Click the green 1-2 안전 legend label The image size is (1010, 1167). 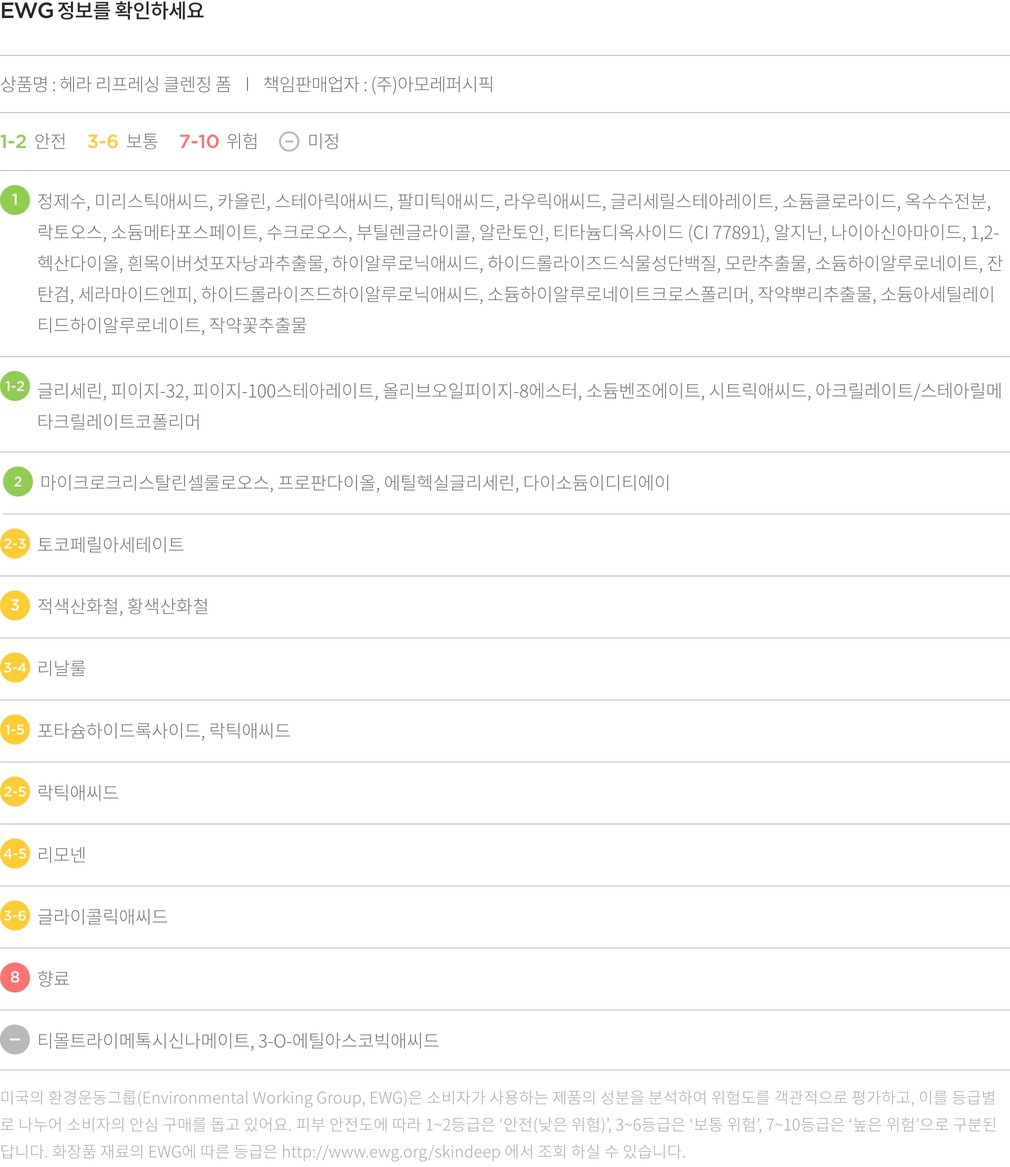pos(33,141)
